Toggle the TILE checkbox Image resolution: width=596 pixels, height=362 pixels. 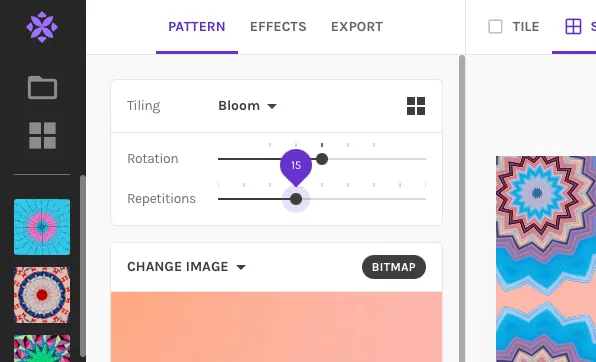[495, 27]
